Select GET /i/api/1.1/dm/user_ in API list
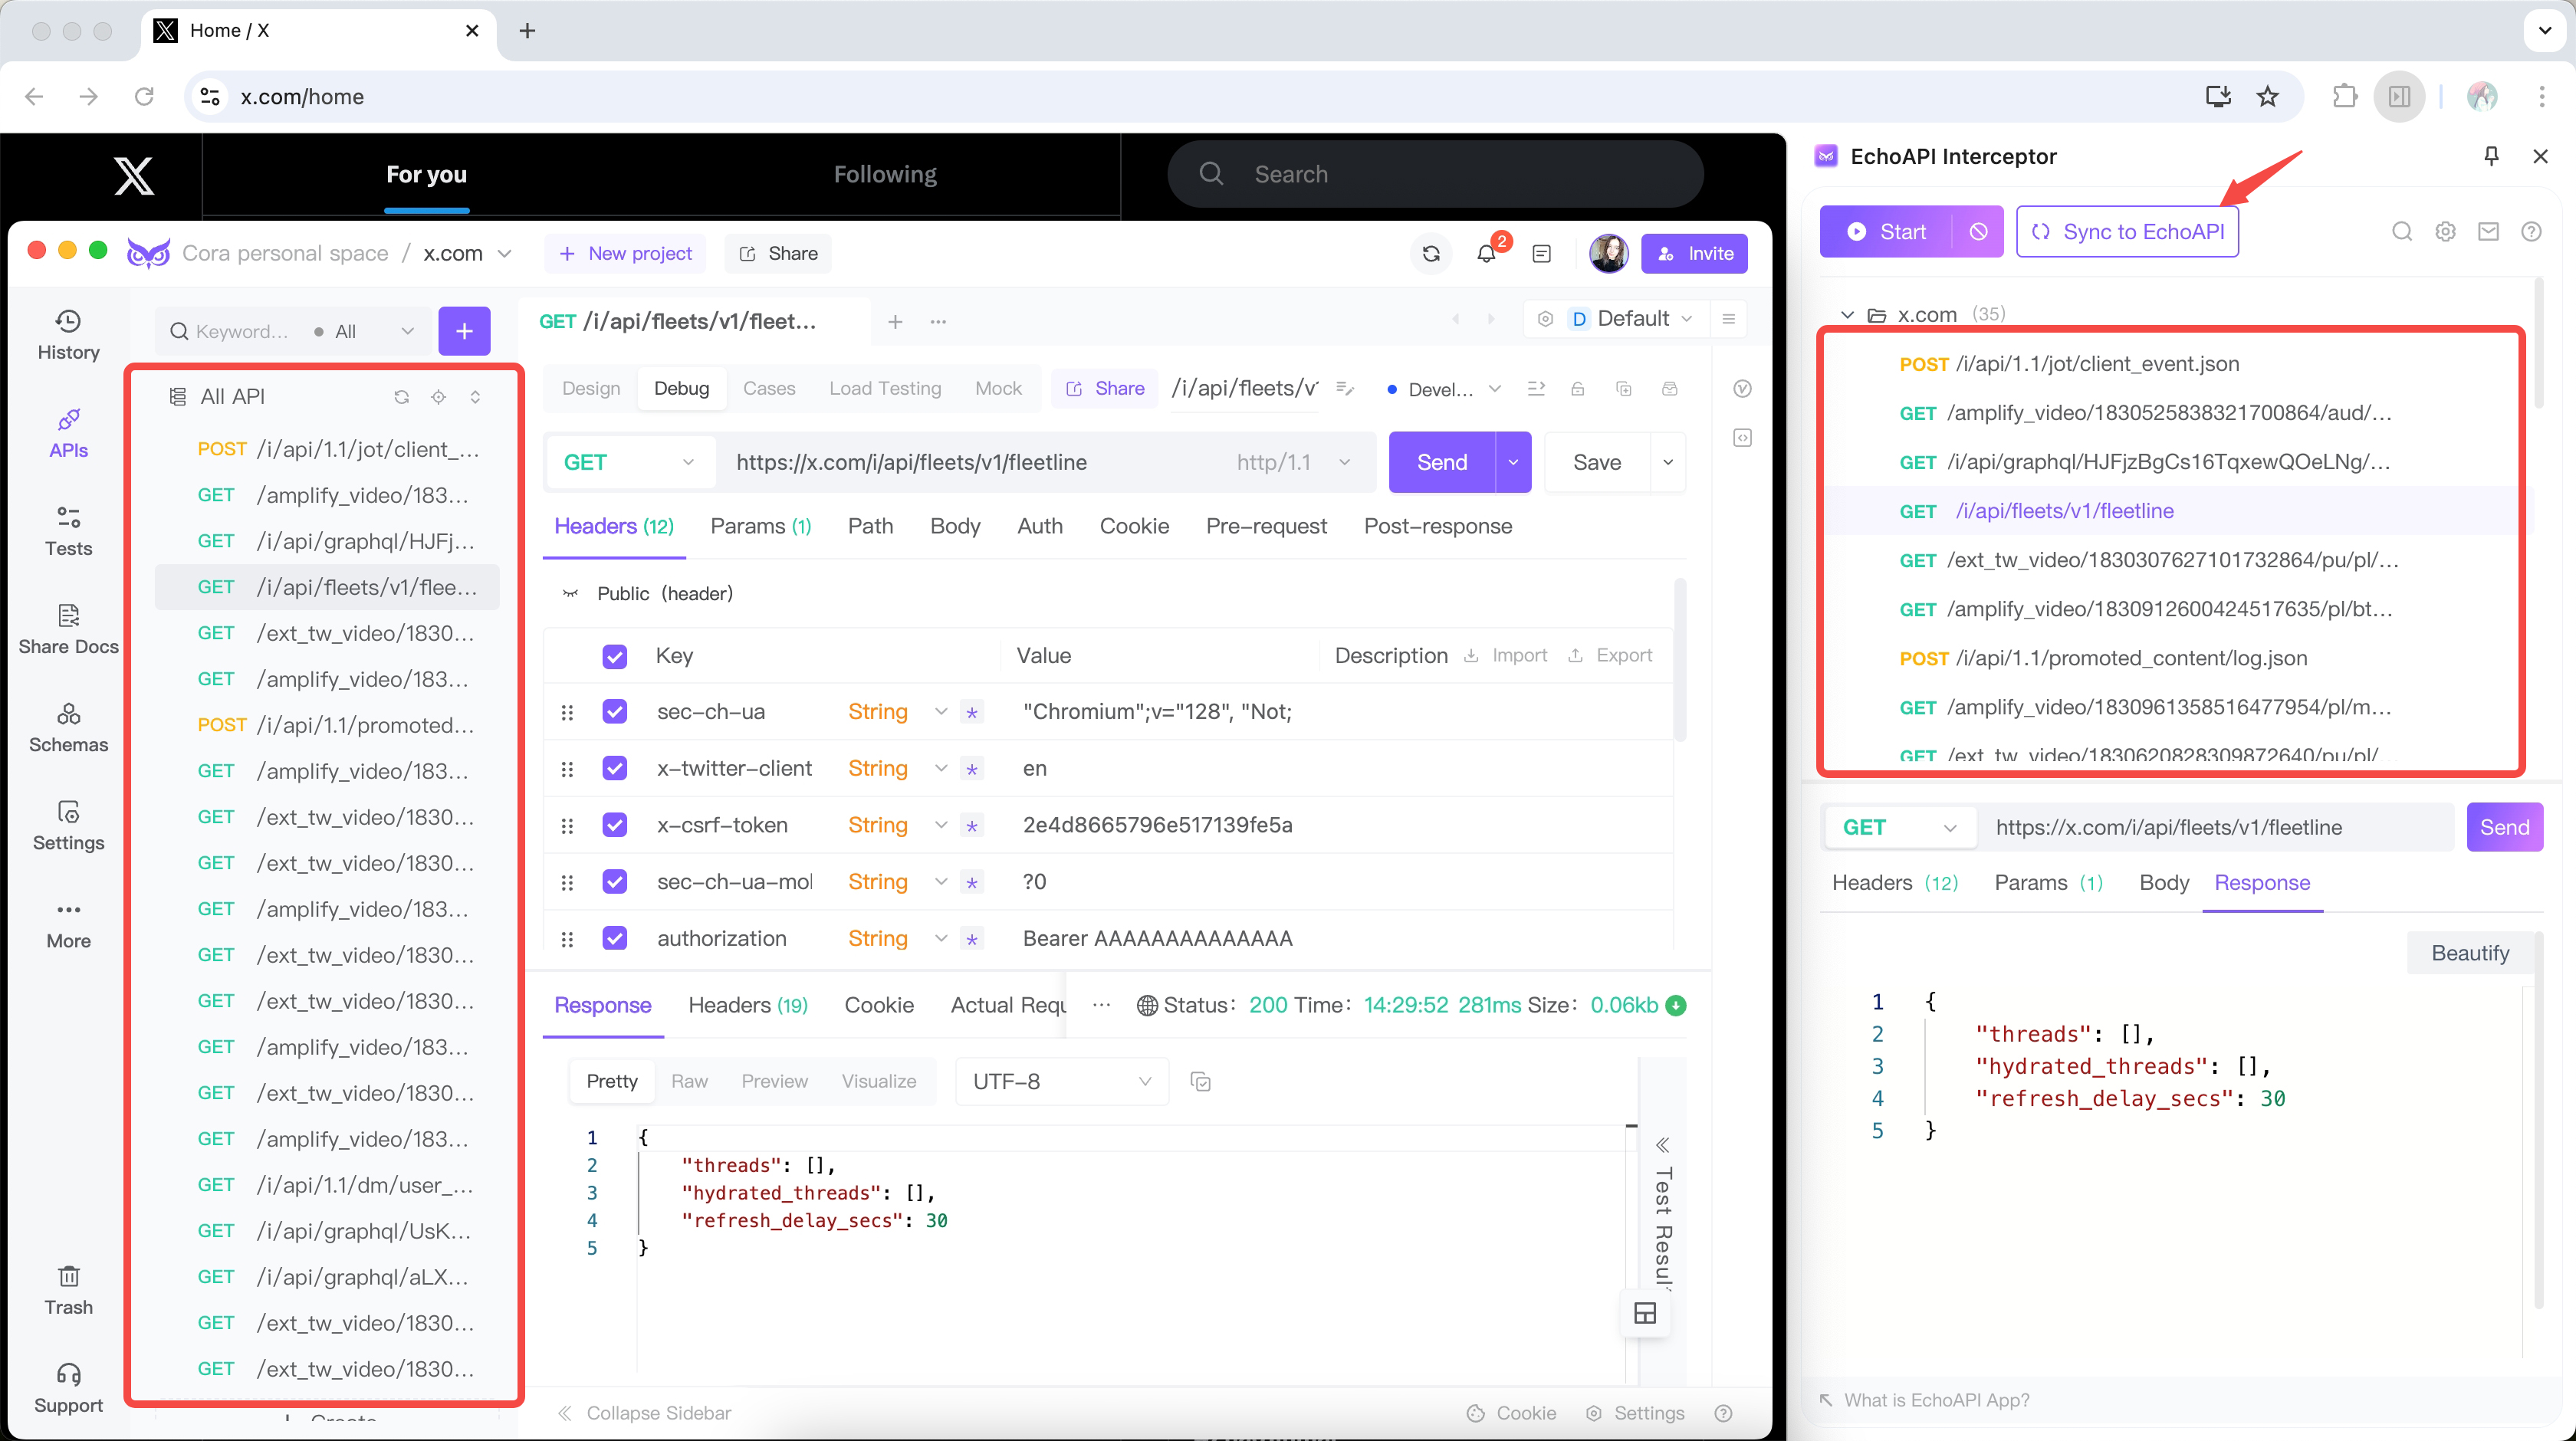The height and width of the screenshot is (1441, 2576). (x=326, y=1186)
